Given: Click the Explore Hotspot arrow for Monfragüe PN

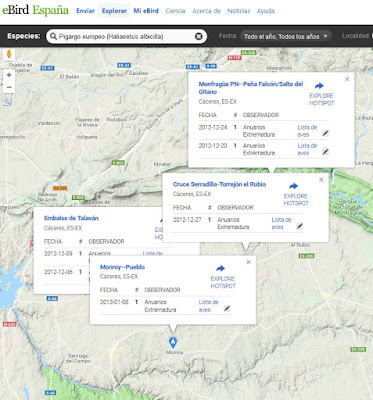Looking at the screenshot, I should [x=319, y=86].
